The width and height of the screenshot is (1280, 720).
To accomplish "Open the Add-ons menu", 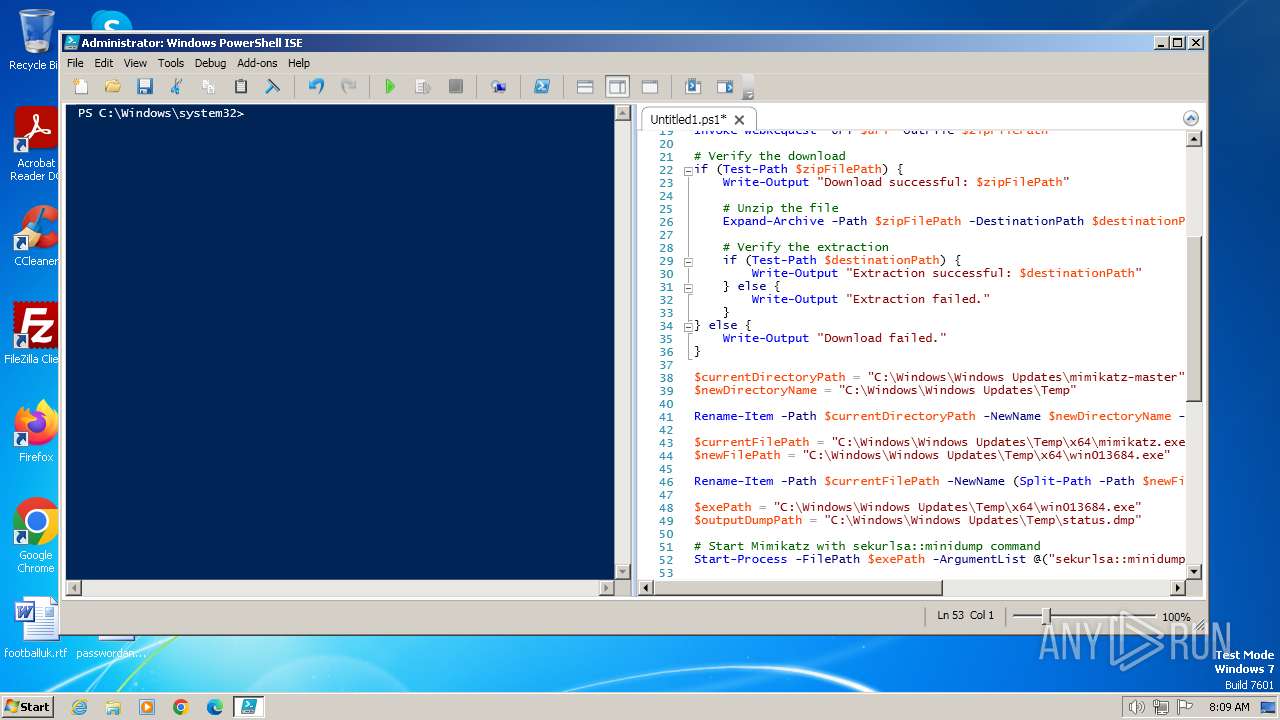I will pyautogui.click(x=257, y=63).
